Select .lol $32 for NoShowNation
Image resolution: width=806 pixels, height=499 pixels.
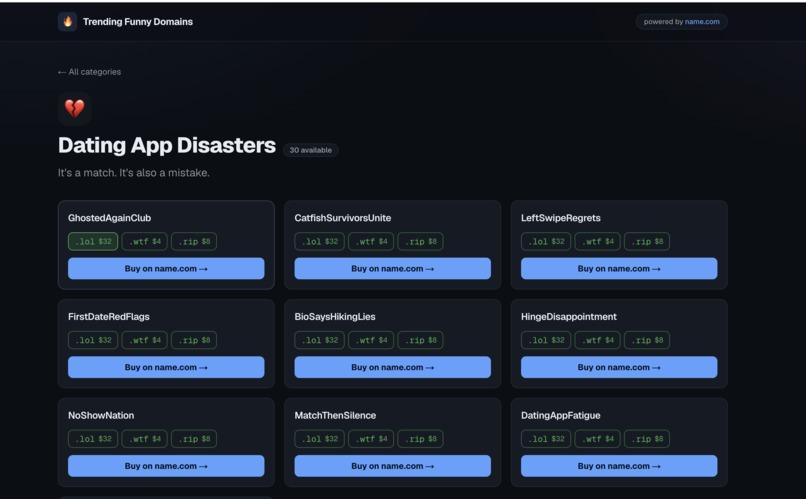pyautogui.click(x=93, y=439)
